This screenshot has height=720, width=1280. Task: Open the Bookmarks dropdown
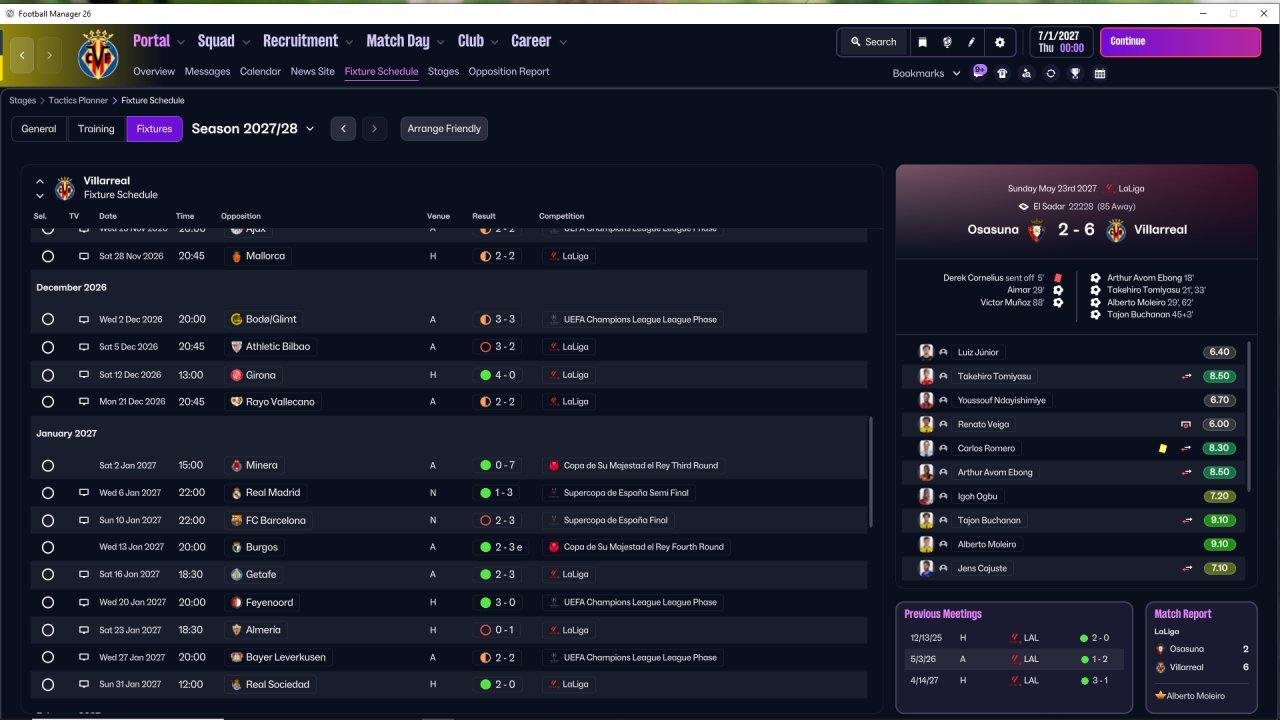[x=926, y=73]
